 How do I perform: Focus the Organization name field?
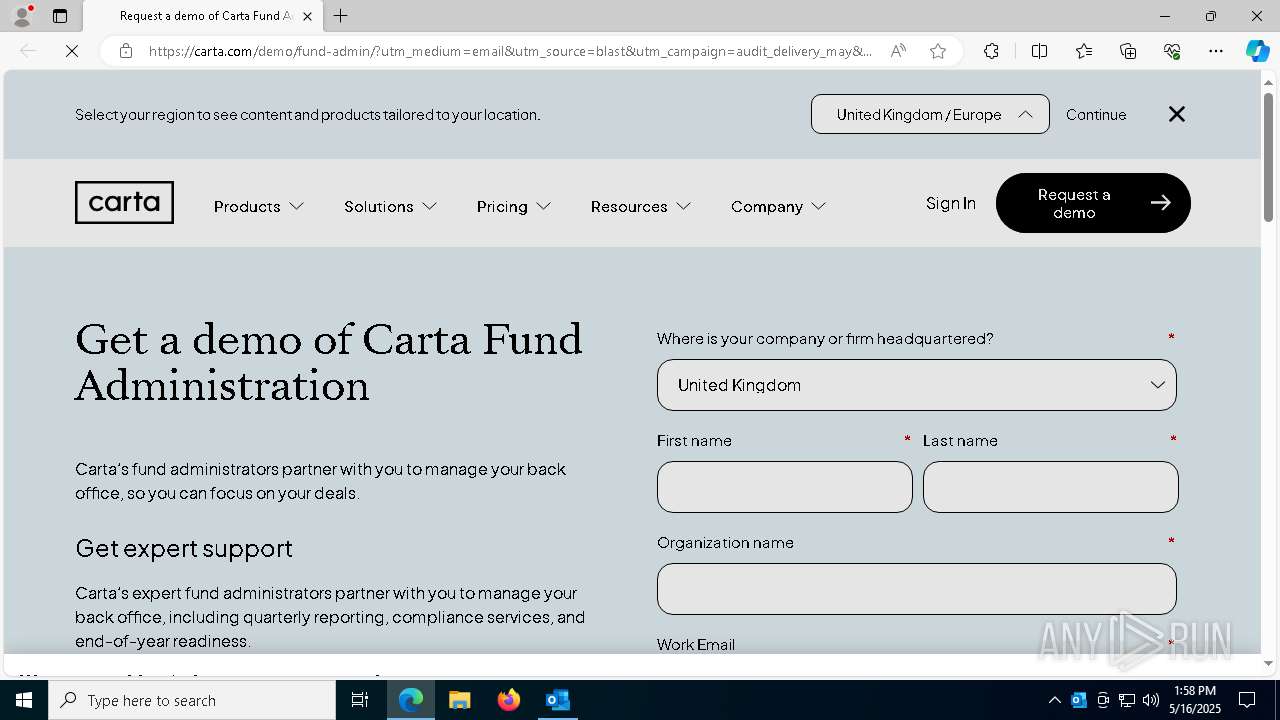tap(917, 589)
